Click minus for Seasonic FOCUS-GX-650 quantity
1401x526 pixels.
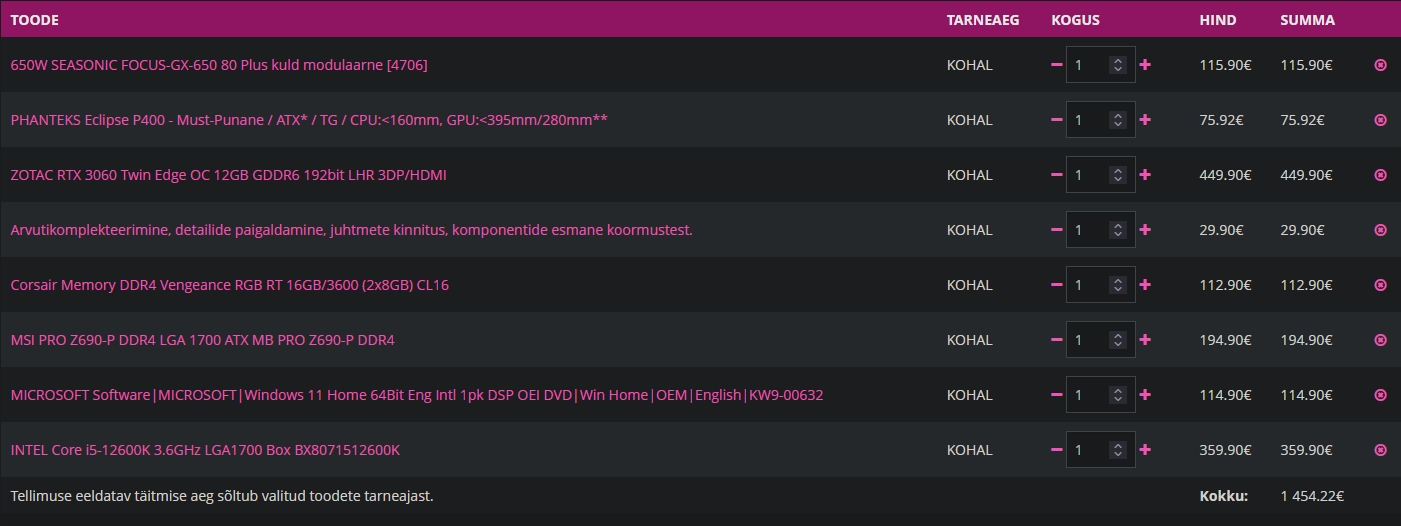point(1056,65)
